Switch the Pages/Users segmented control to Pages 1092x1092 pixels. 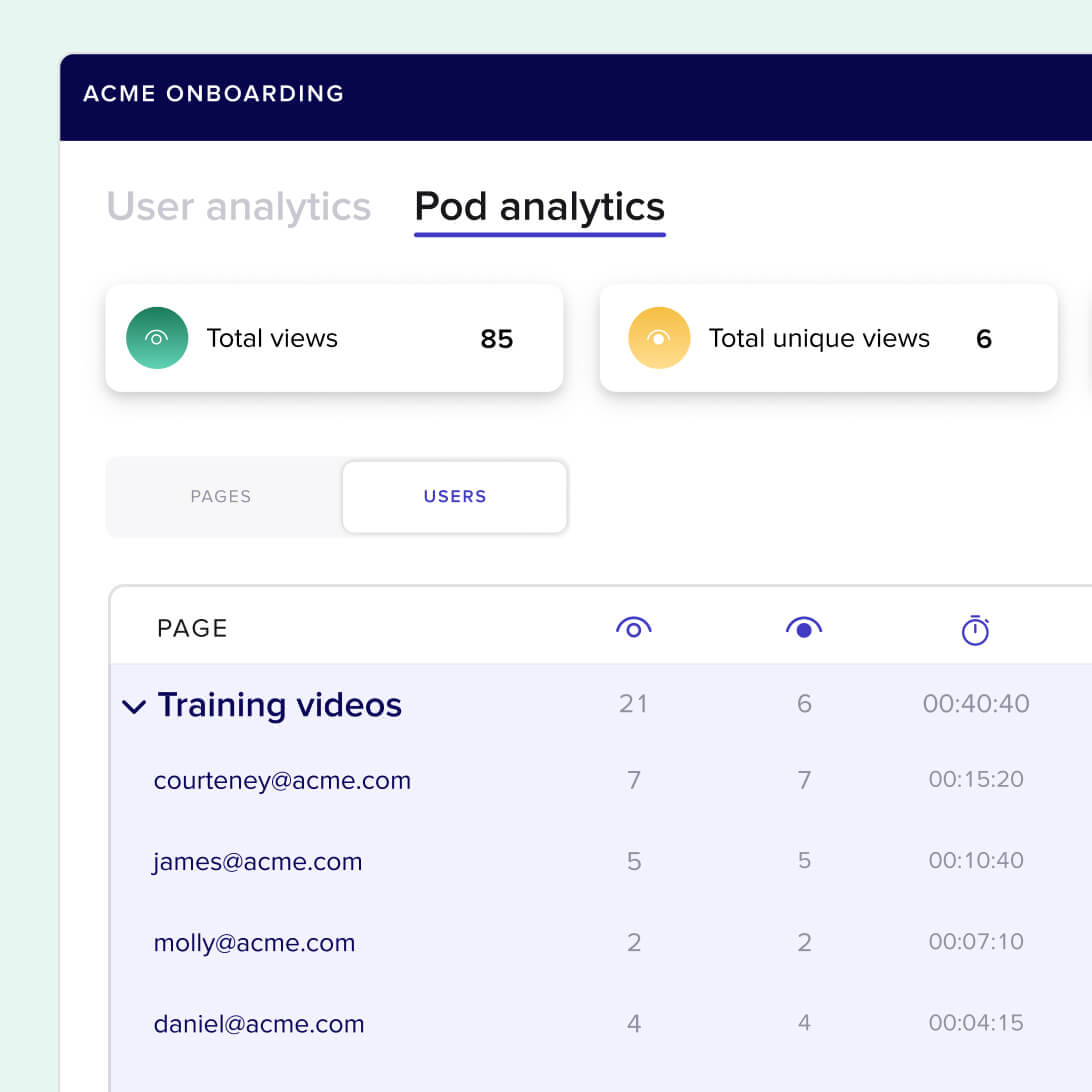coord(220,496)
